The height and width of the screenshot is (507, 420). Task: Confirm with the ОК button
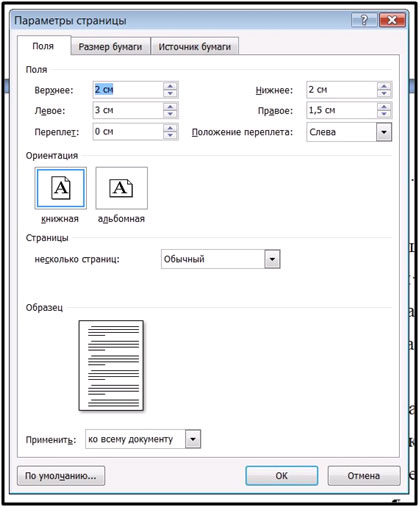click(282, 476)
